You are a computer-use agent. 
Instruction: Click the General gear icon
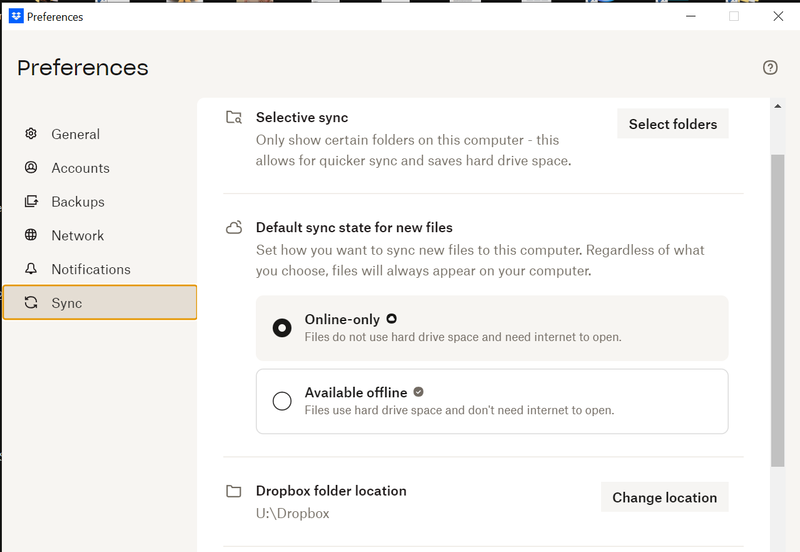pyautogui.click(x=31, y=134)
